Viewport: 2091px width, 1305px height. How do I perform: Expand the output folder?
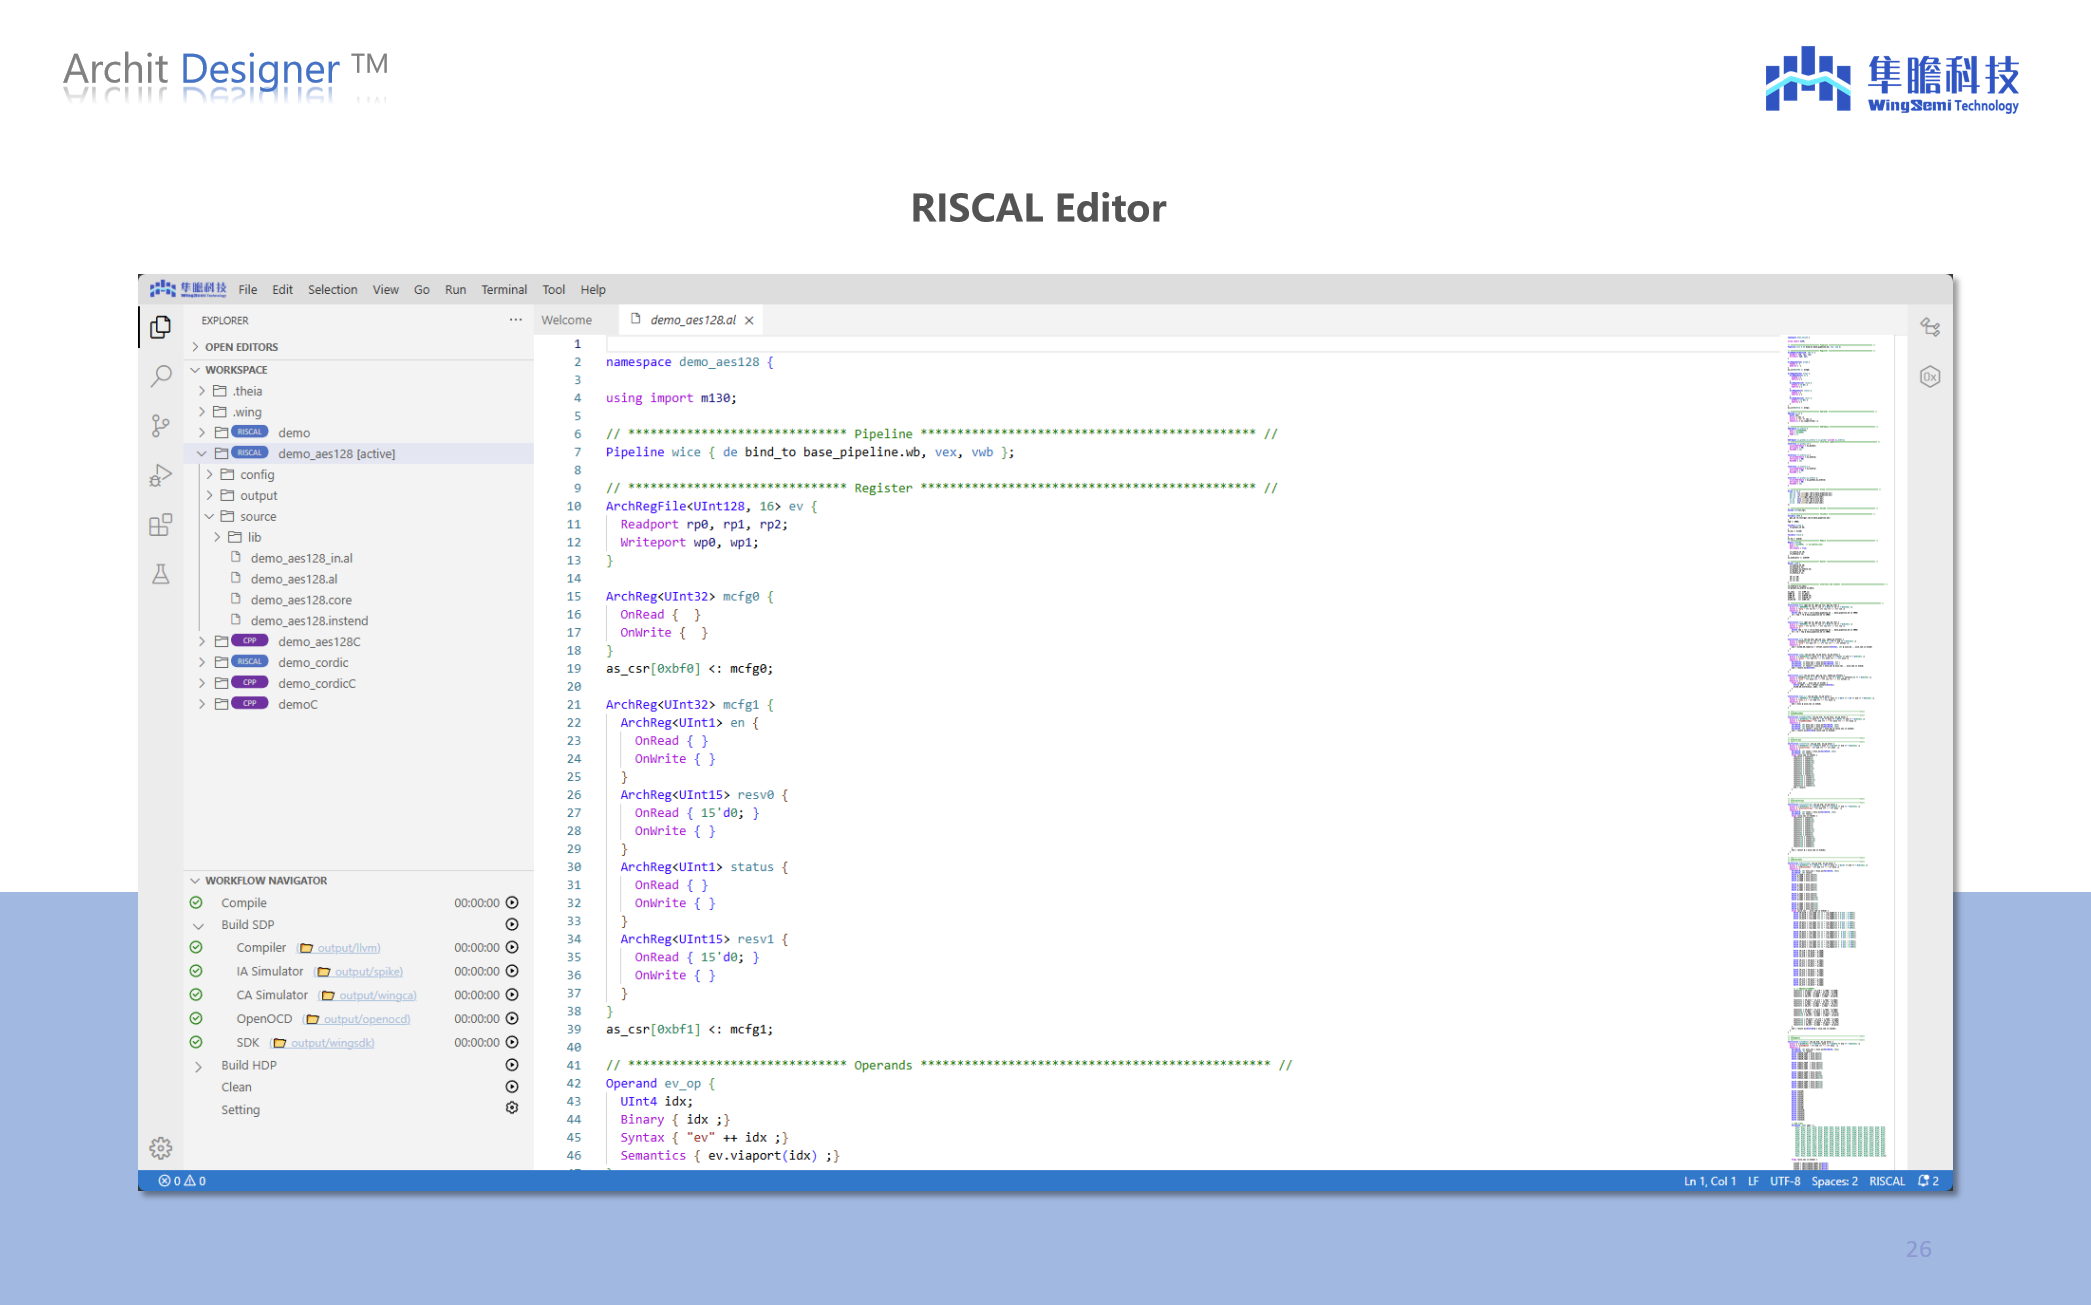coord(209,496)
